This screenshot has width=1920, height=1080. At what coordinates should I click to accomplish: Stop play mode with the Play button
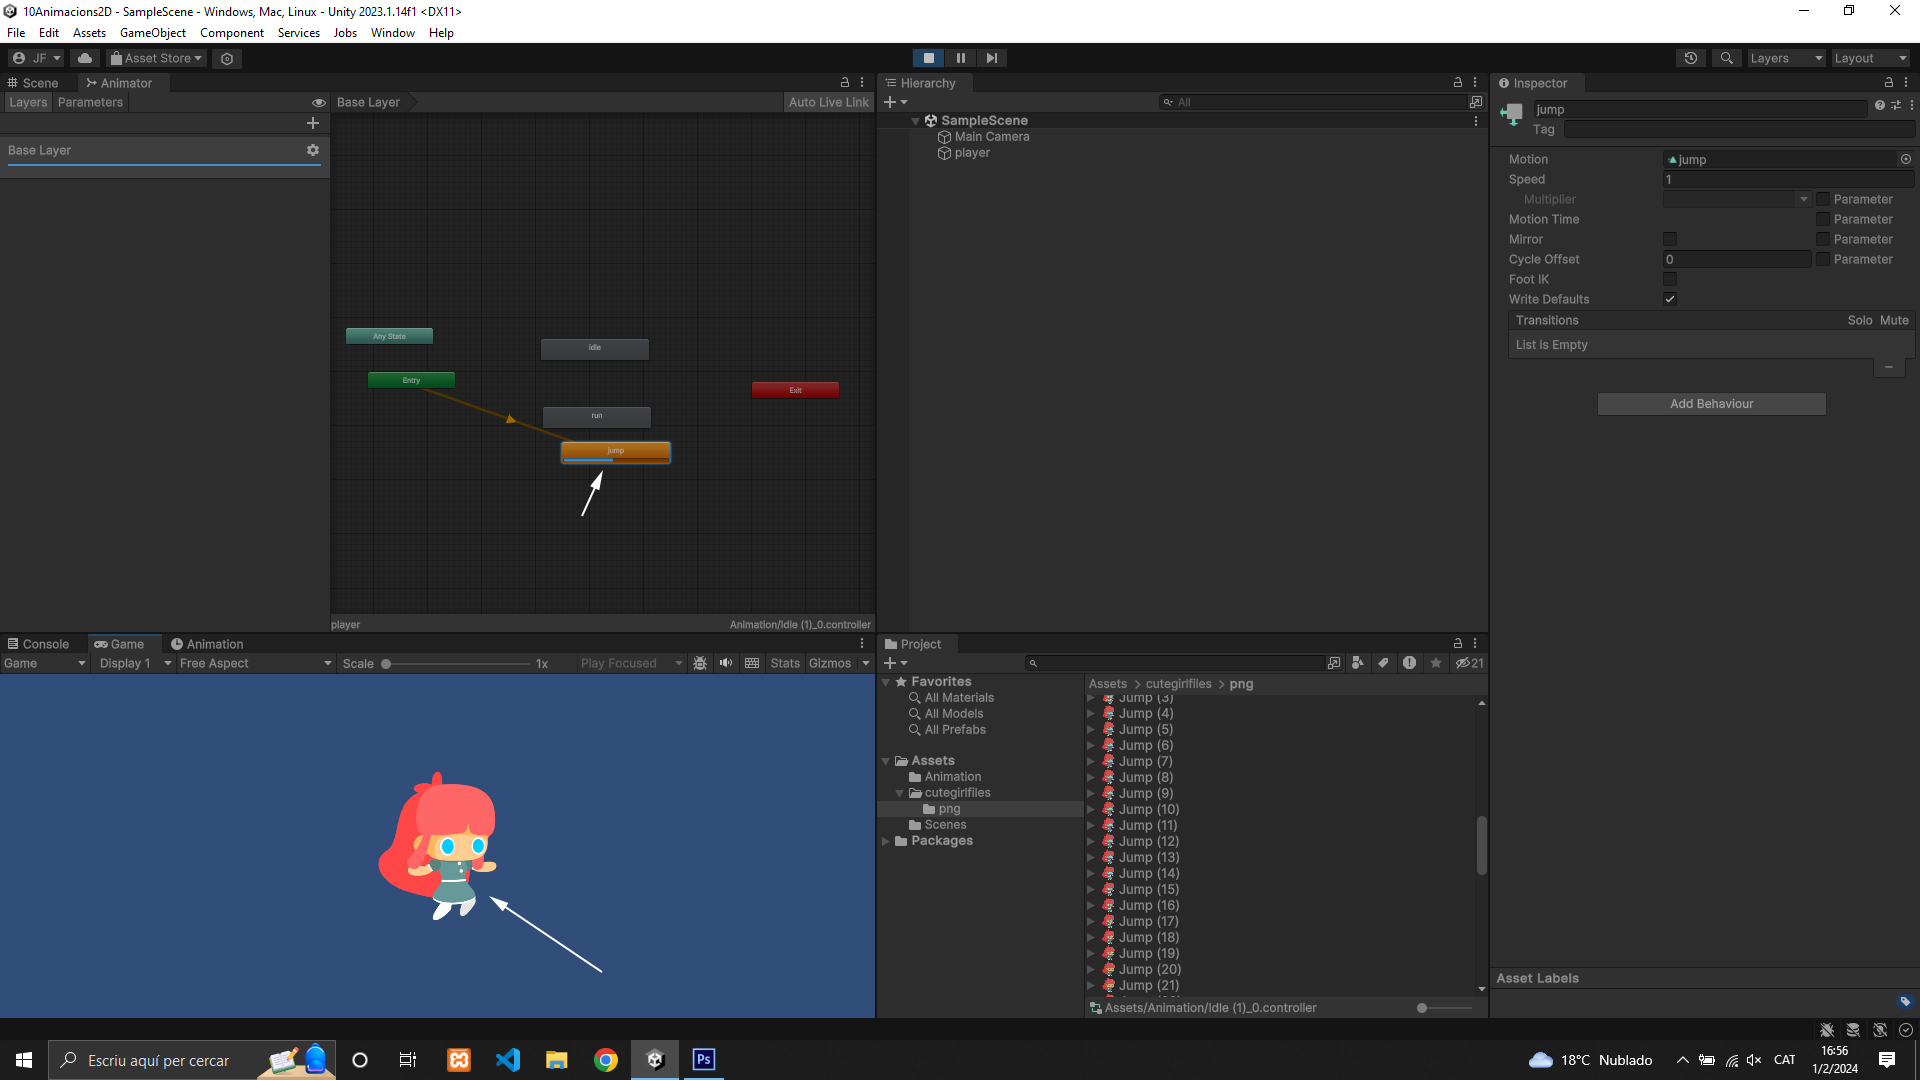(928, 58)
